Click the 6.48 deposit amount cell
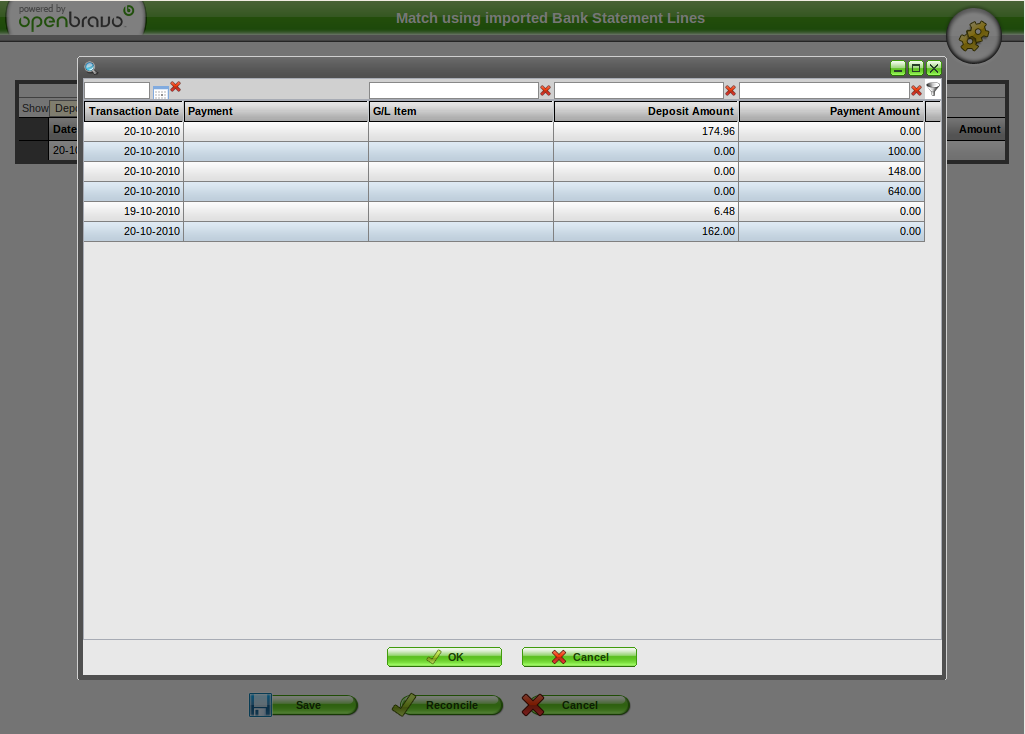Image resolution: width=1025 pixels, height=734 pixels. pos(646,212)
